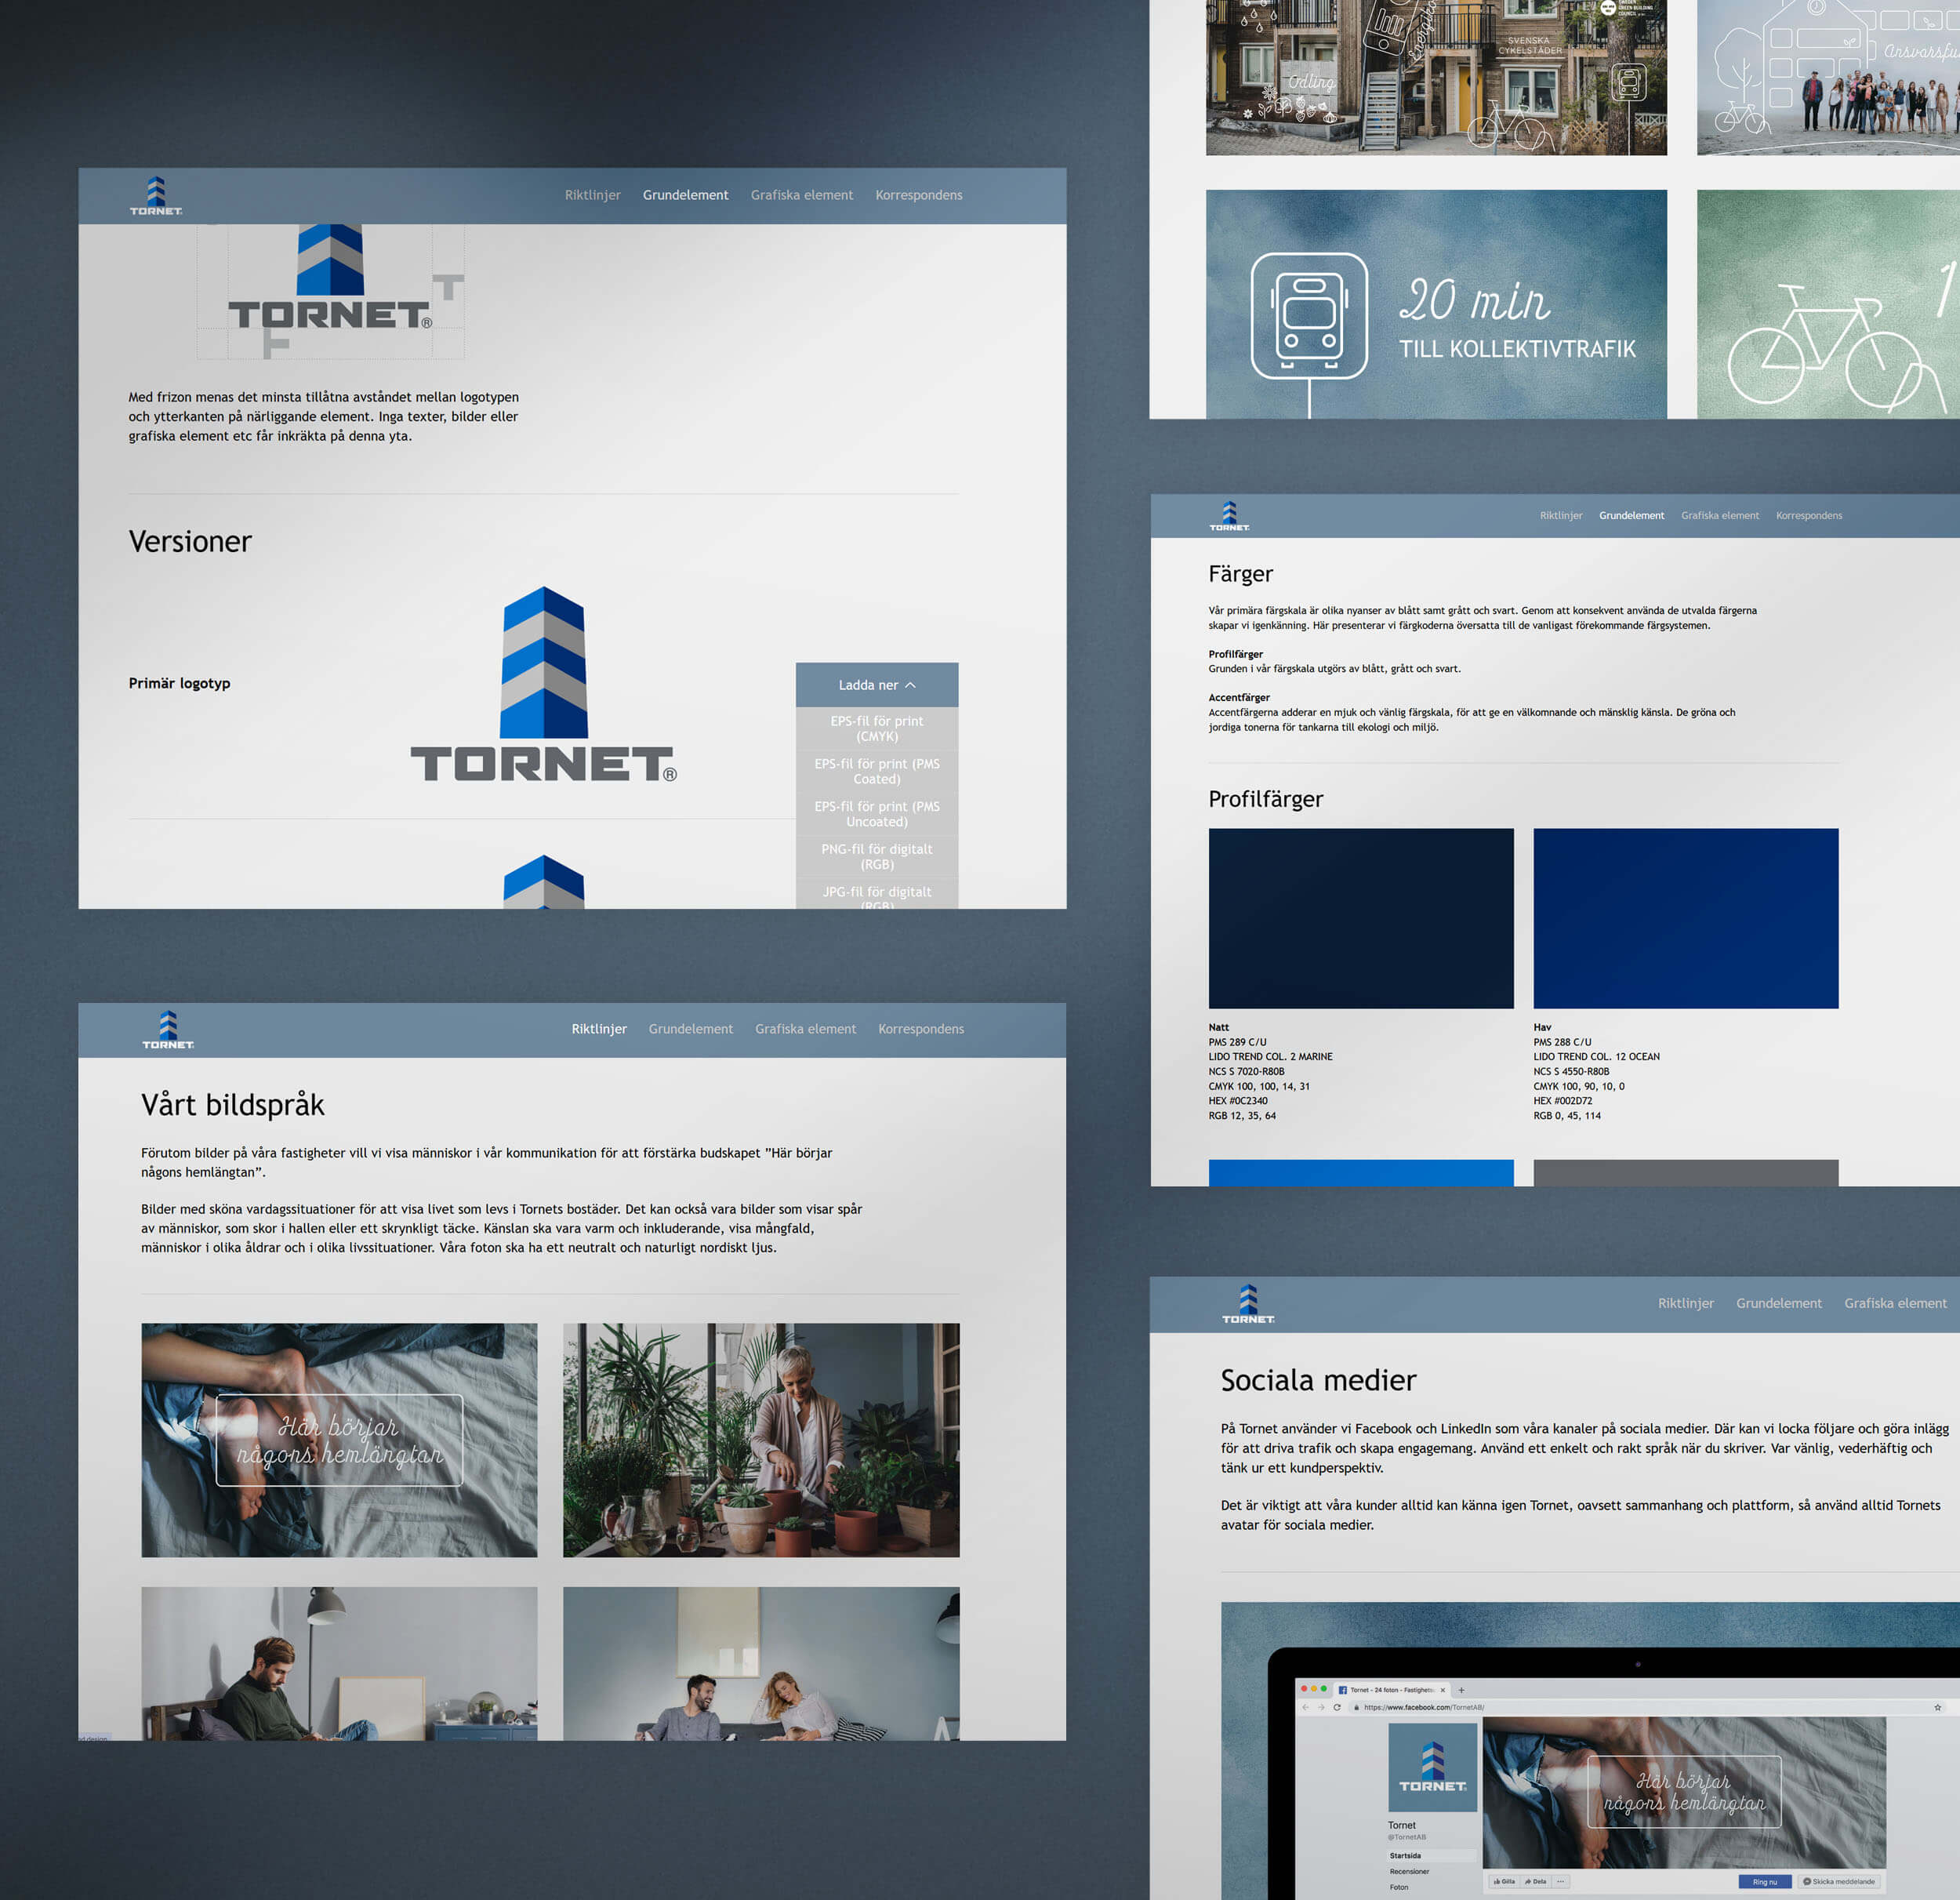1960x1900 pixels.
Task: Open Riktlinjer in Vårt bildspråk window nav
Action: pos(599,1029)
